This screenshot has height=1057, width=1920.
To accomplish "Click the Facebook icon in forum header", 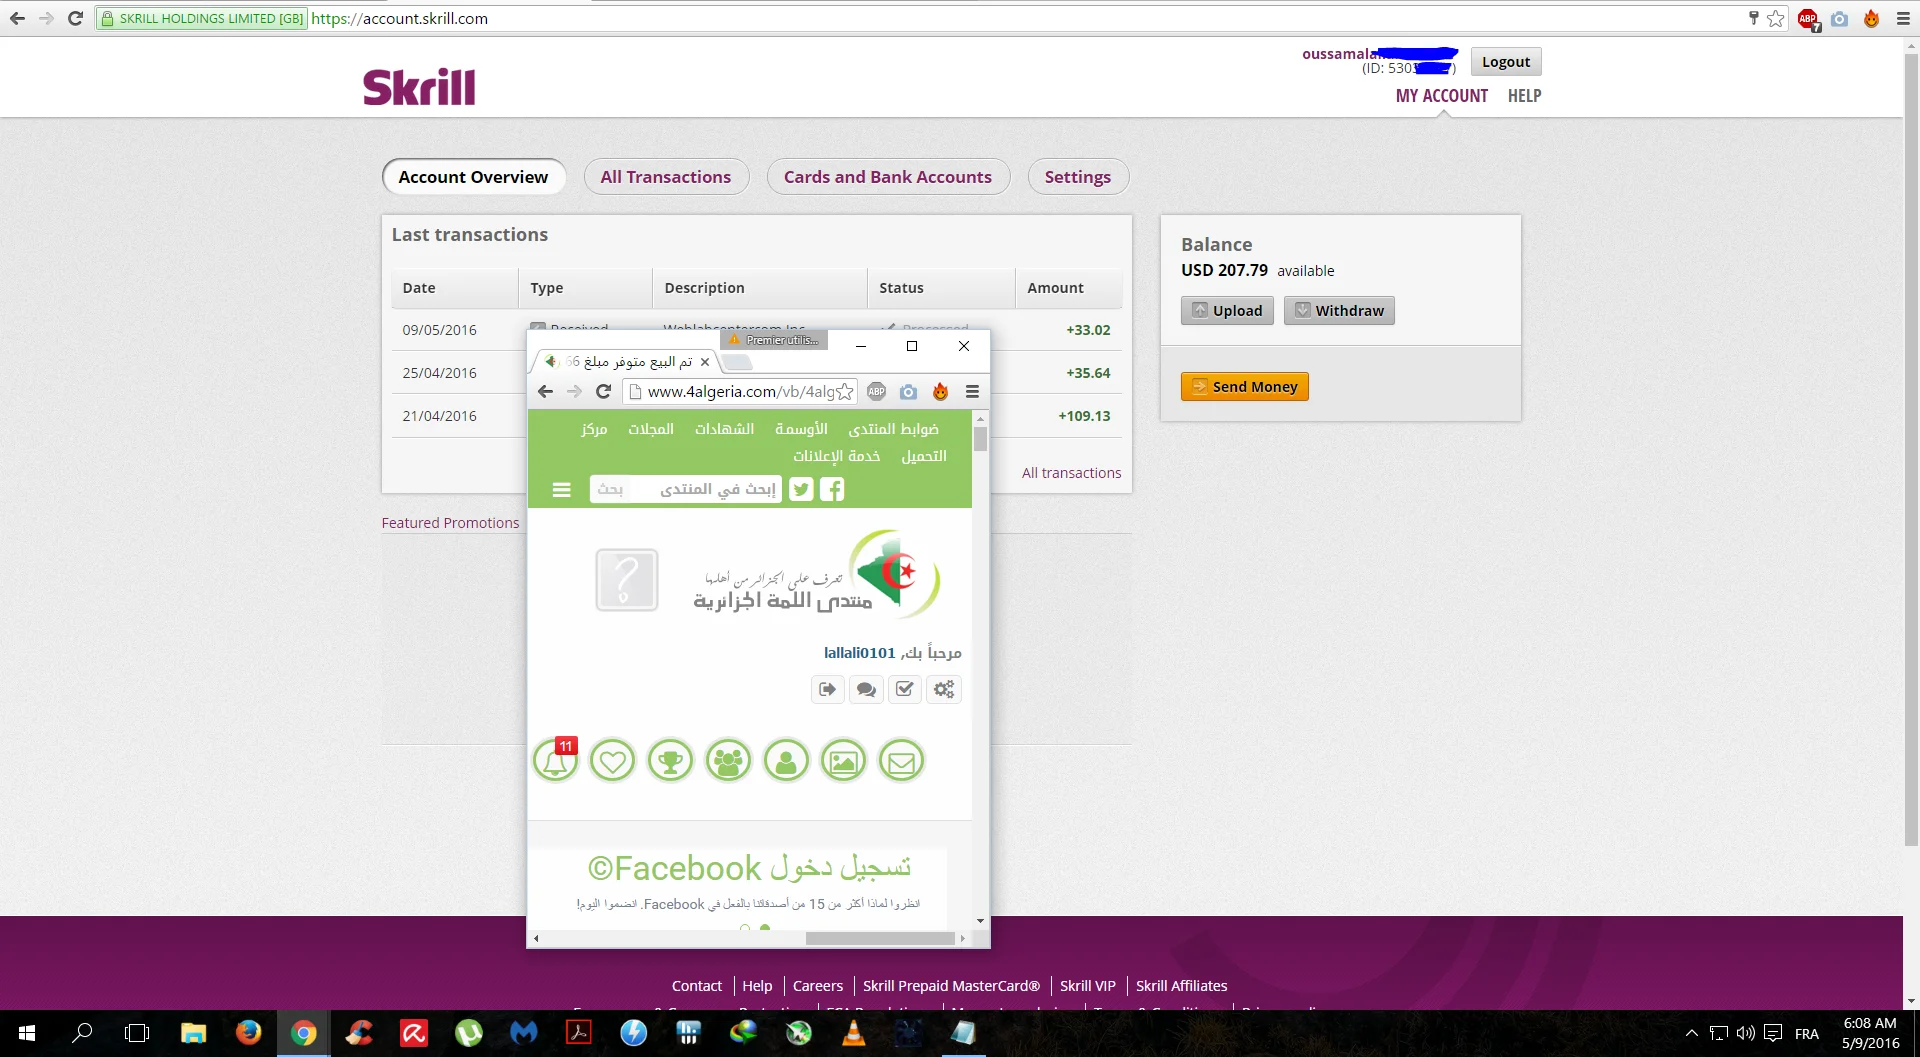I will tap(832, 489).
